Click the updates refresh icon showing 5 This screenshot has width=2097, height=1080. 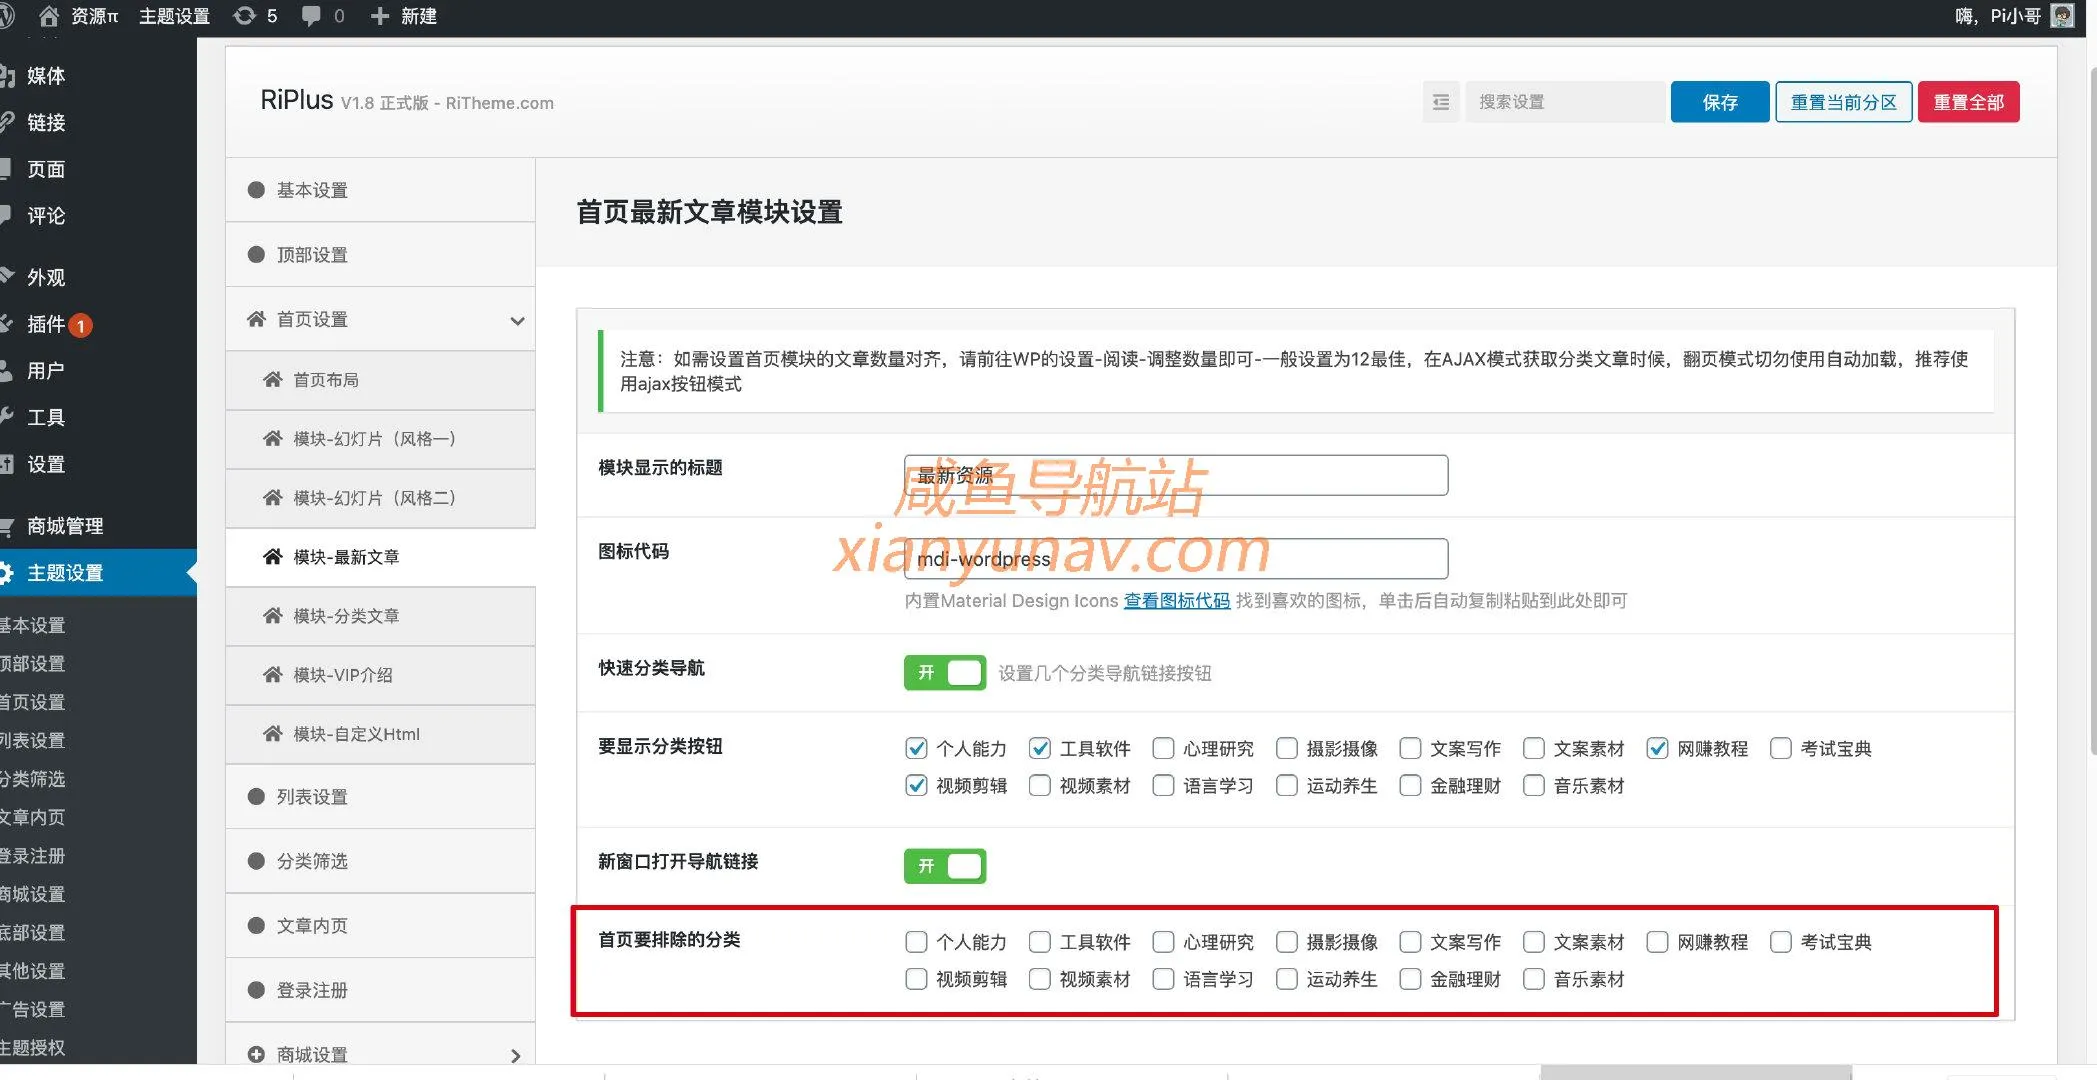[x=244, y=16]
